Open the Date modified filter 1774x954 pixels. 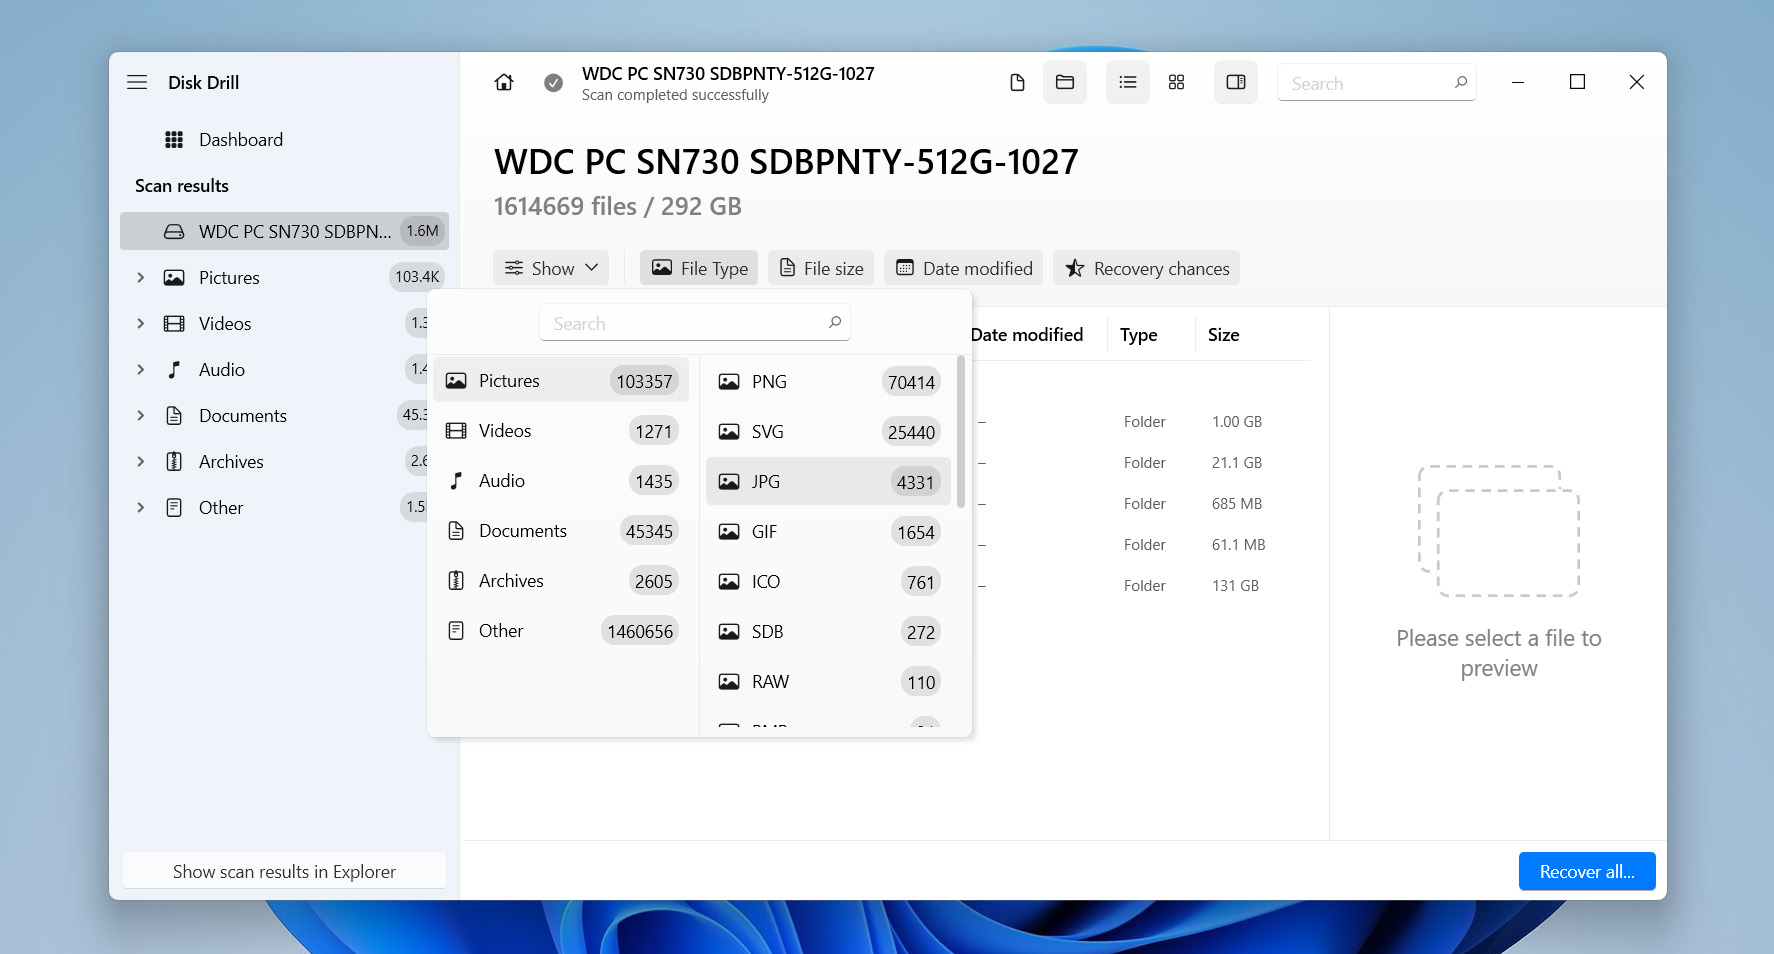pyautogui.click(x=964, y=268)
